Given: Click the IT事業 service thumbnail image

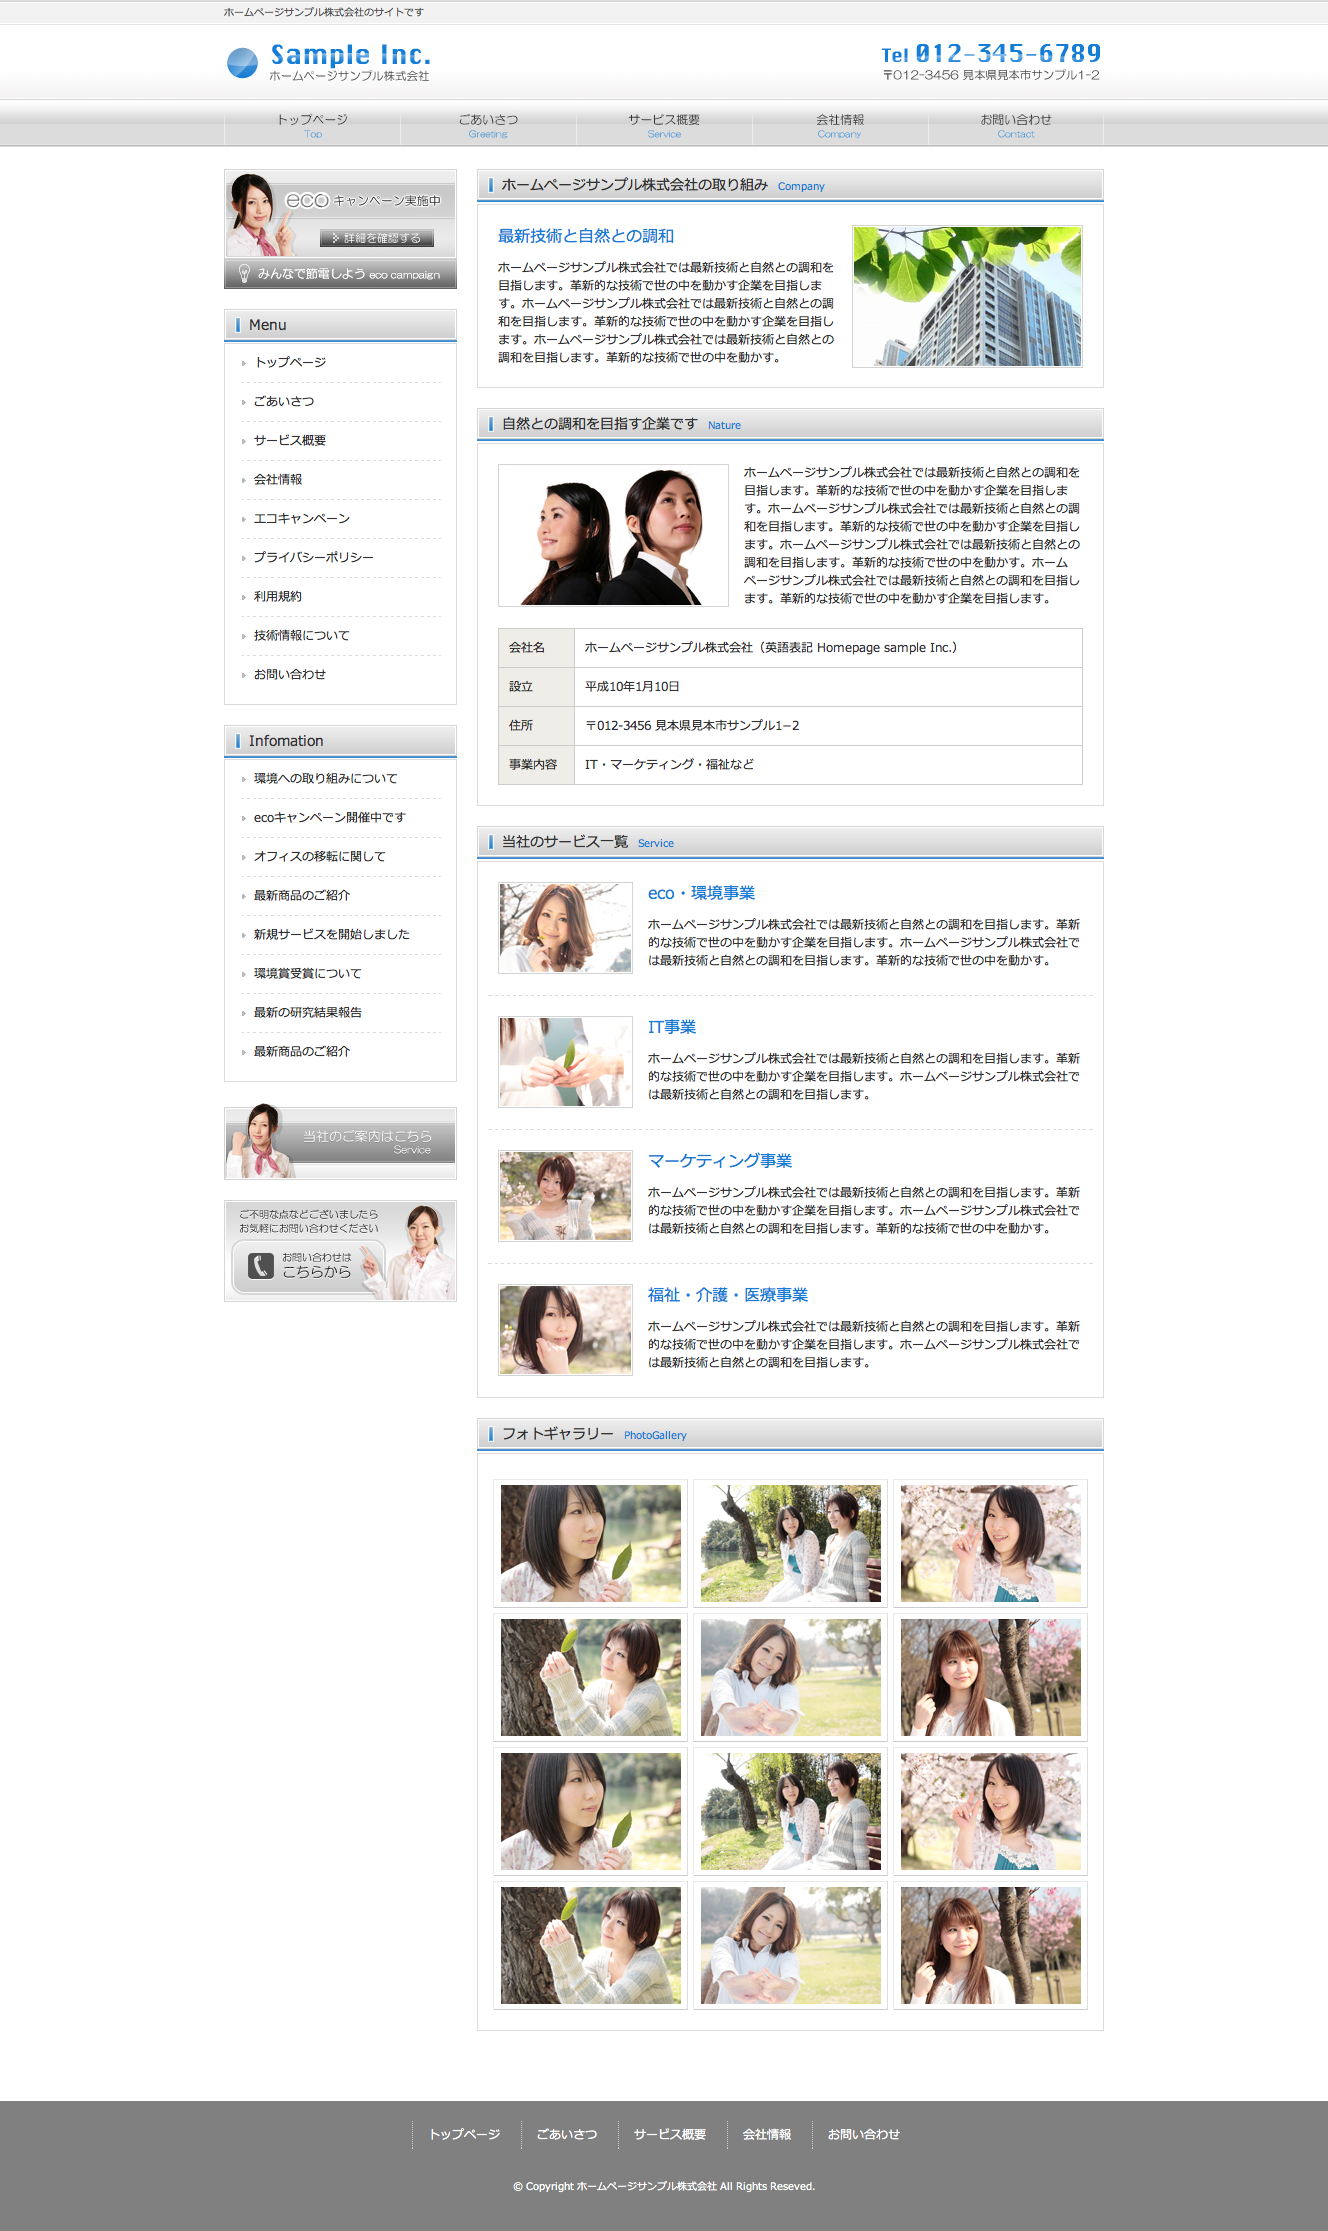Looking at the screenshot, I should click(x=565, y=1062).
